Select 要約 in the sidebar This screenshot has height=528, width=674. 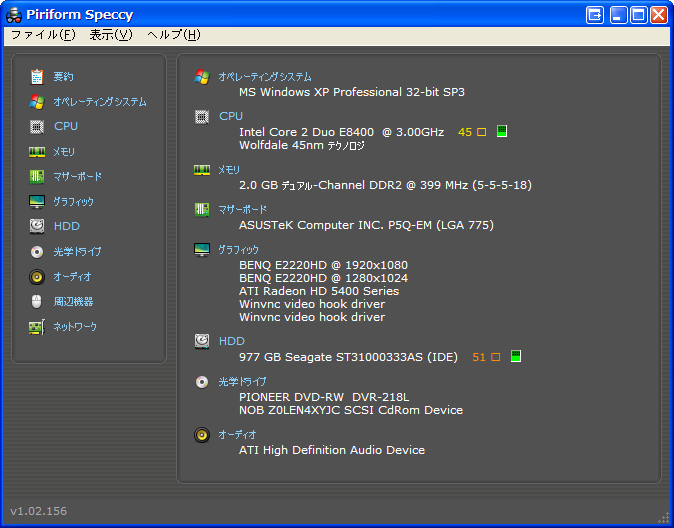tap(63, 77)
